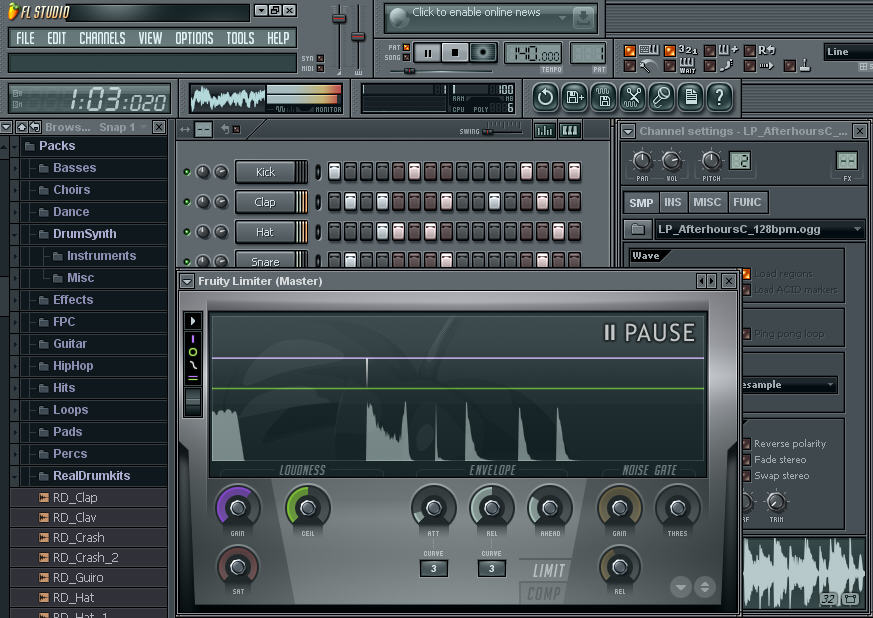Click the help question mark icon
Image resolution: width=873 pixels, height=618 pixels.
coord(719,97)
